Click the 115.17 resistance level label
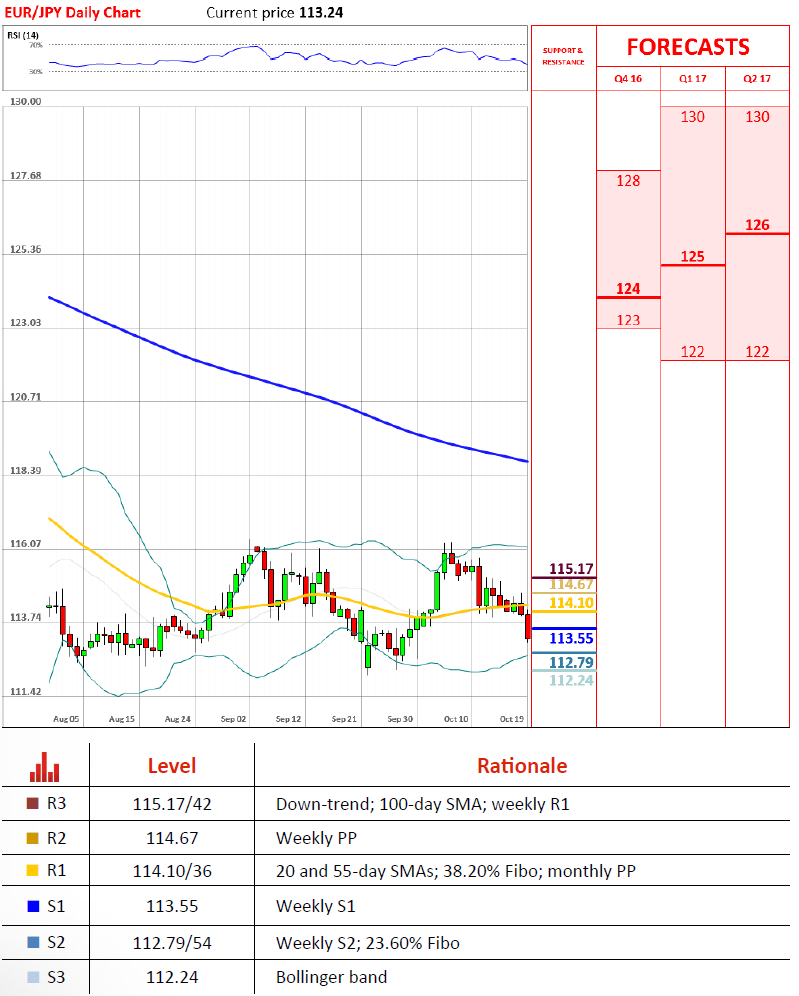Viewport: 799px width, 996px height. point(571,569)
